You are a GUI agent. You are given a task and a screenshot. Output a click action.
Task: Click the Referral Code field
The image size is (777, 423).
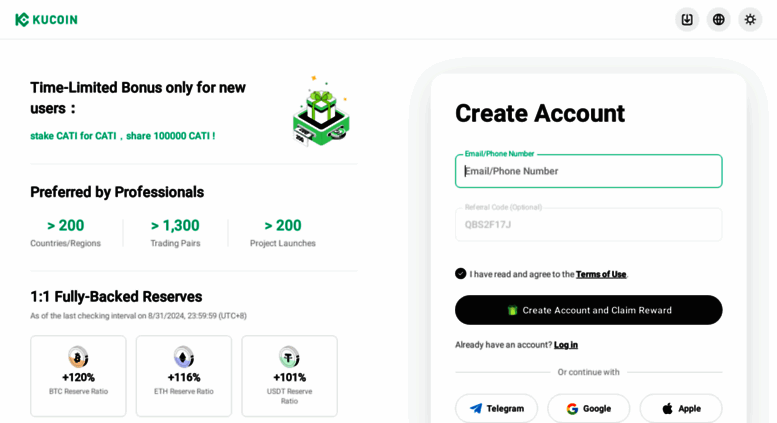pyautogui.click(x=589, y=224)
